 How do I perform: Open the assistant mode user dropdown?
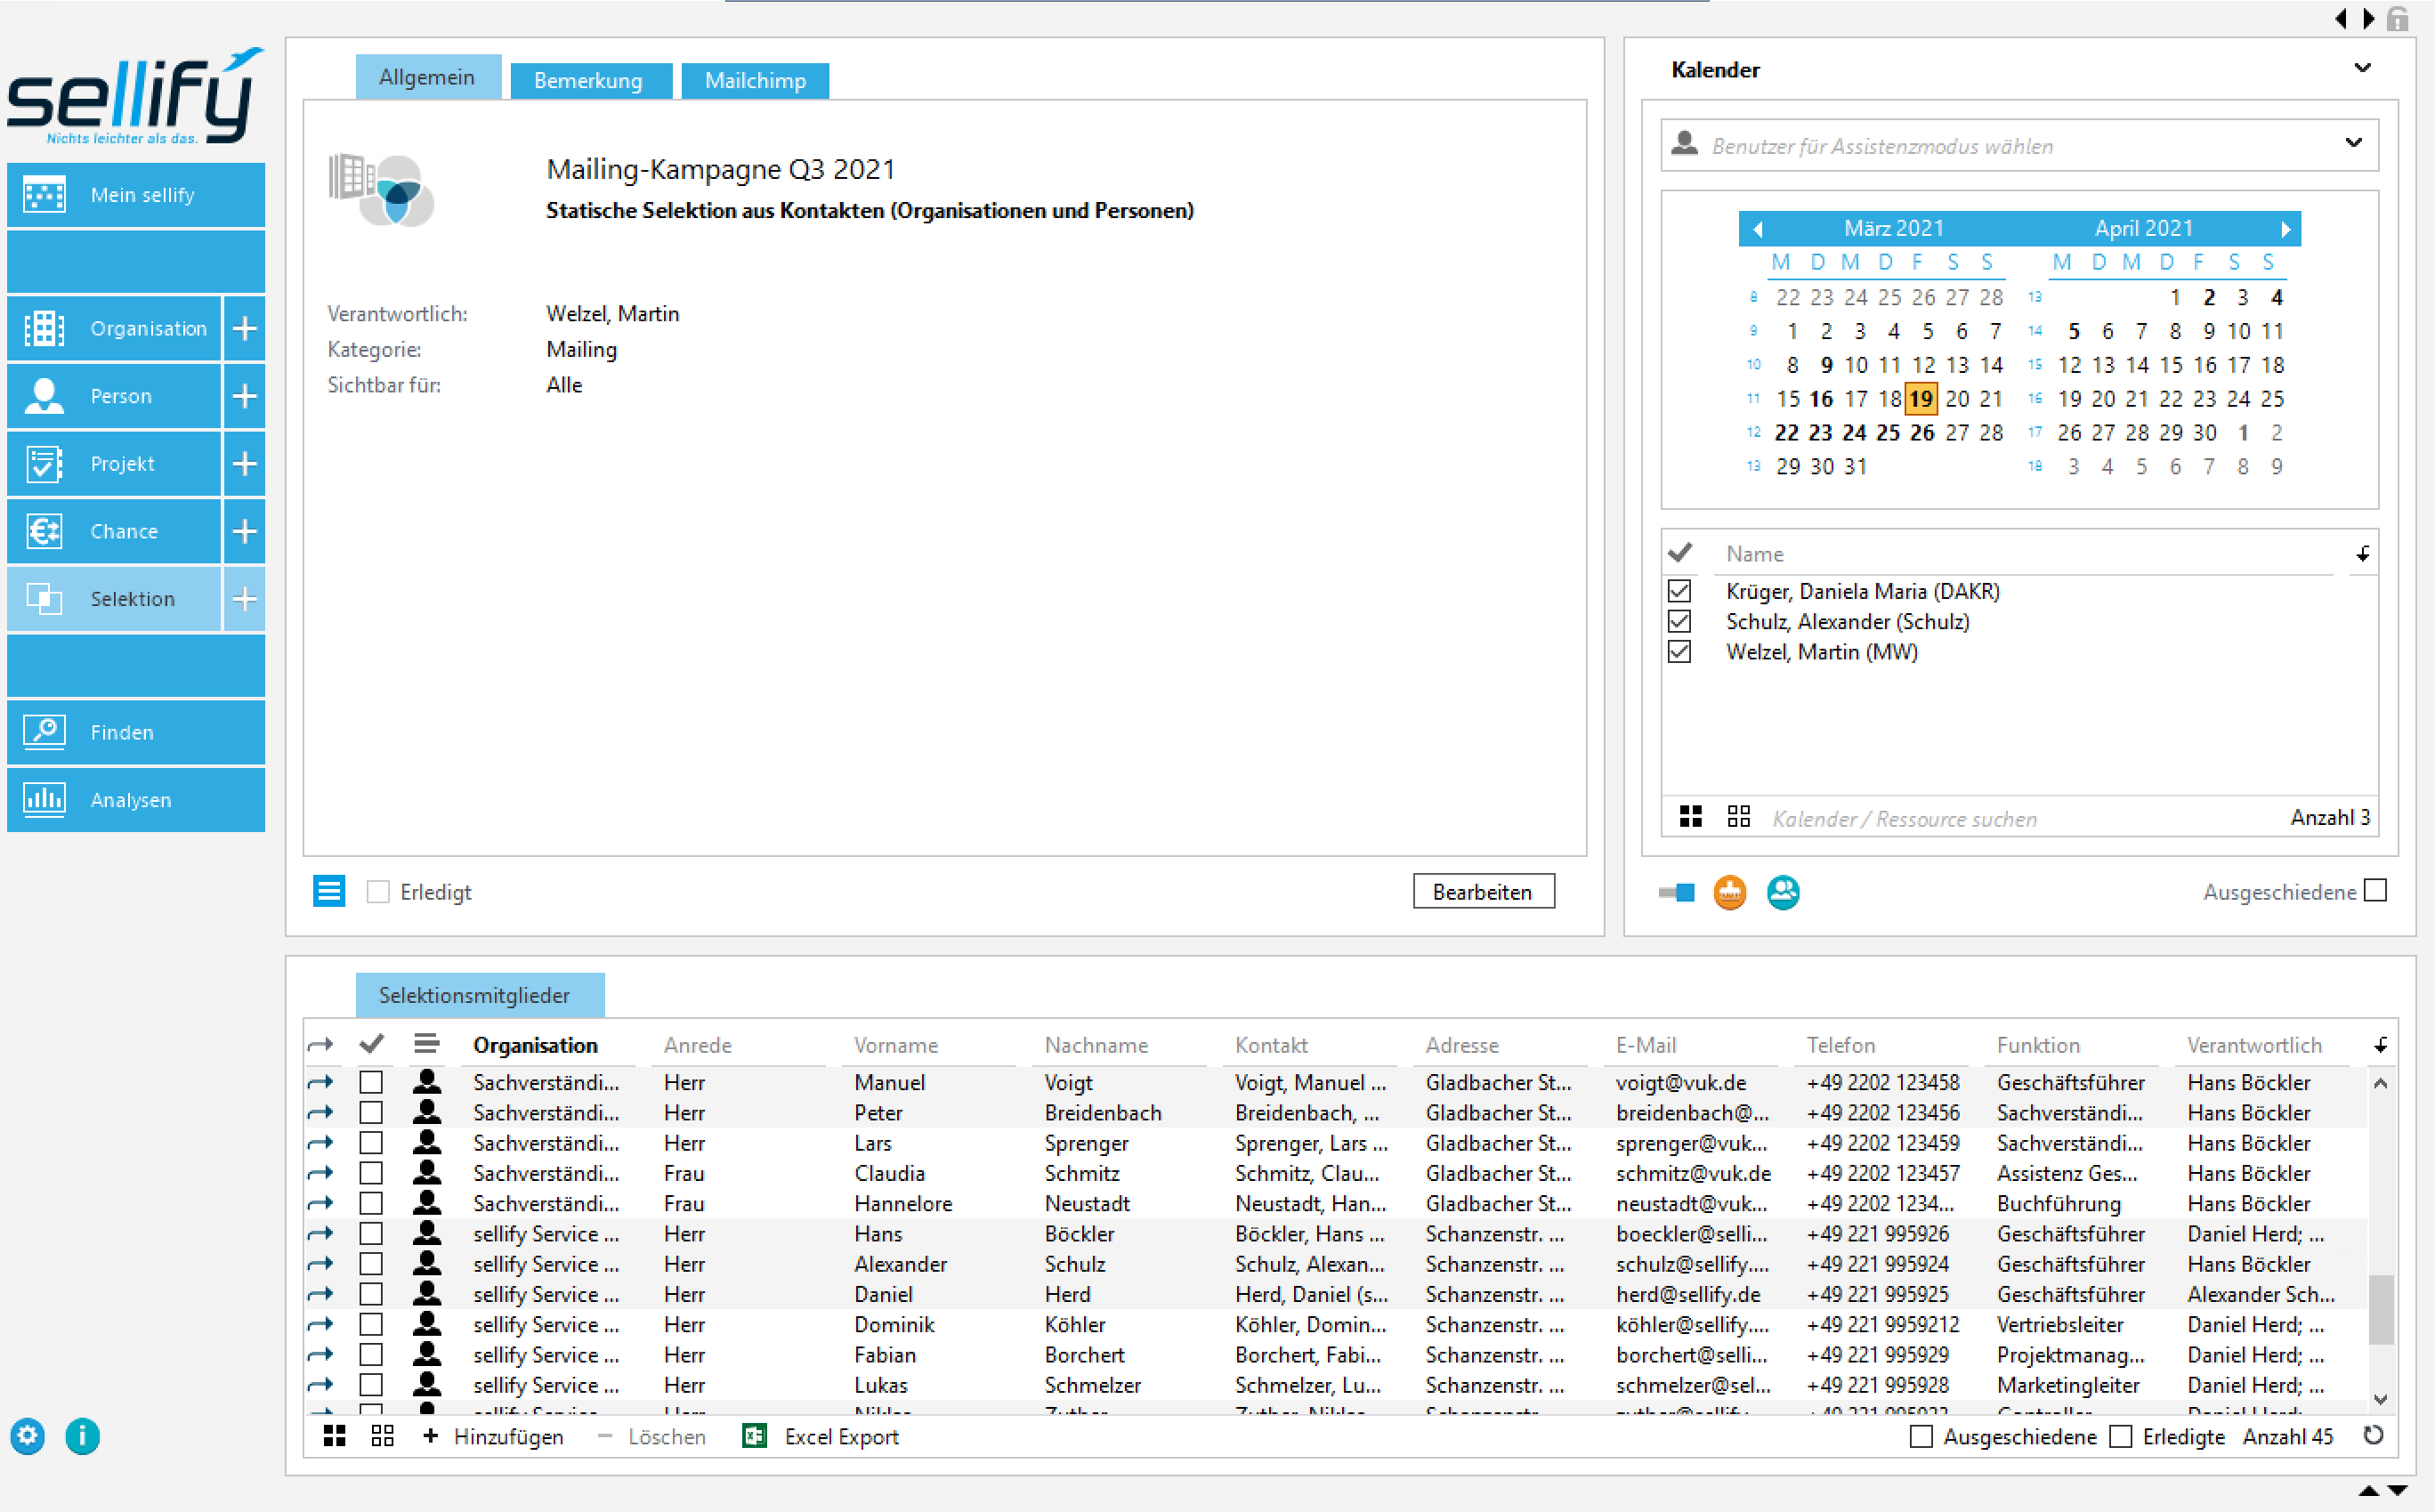(2353, 144)
